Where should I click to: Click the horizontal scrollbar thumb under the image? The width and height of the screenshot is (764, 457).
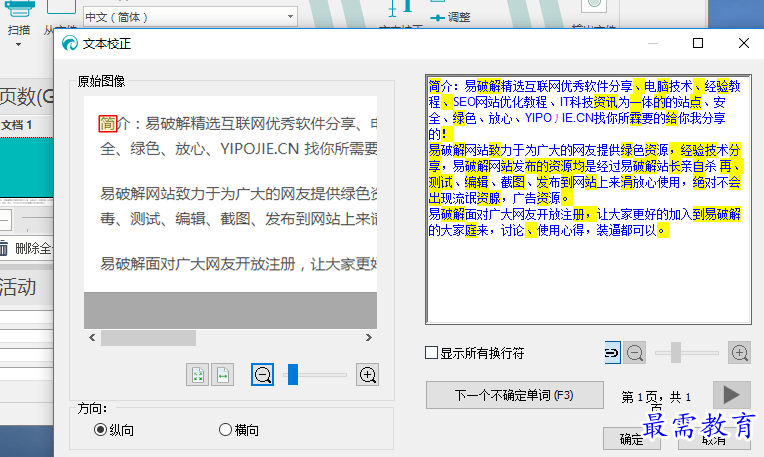click(148, 338)
